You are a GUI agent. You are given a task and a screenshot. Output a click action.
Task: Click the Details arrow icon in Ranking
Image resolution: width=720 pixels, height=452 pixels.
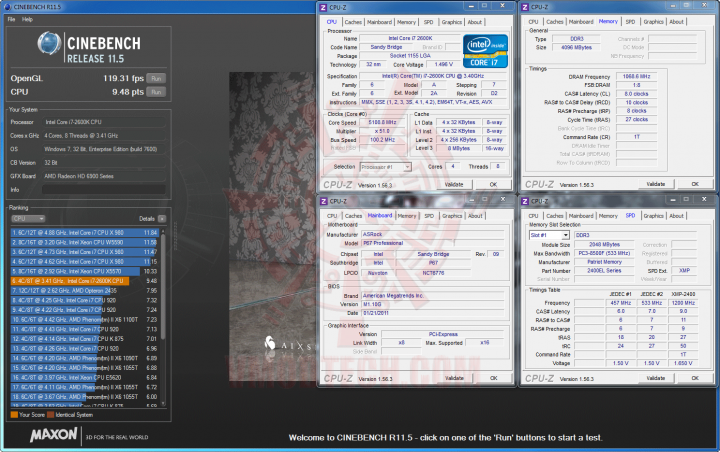pos(162,219)
